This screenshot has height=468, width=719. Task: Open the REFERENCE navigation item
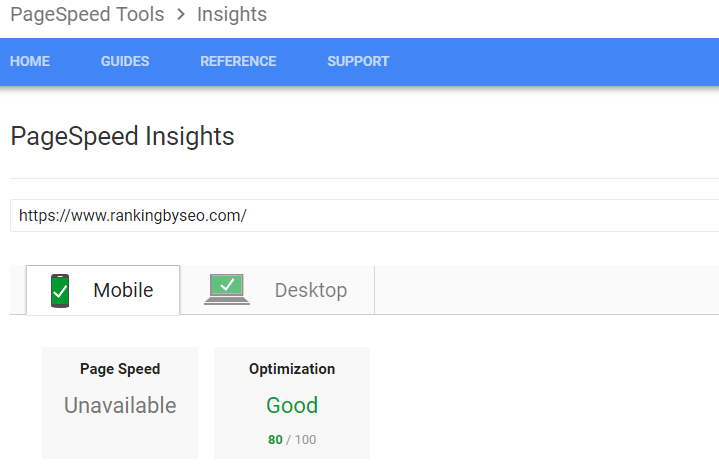pos(238,61)
